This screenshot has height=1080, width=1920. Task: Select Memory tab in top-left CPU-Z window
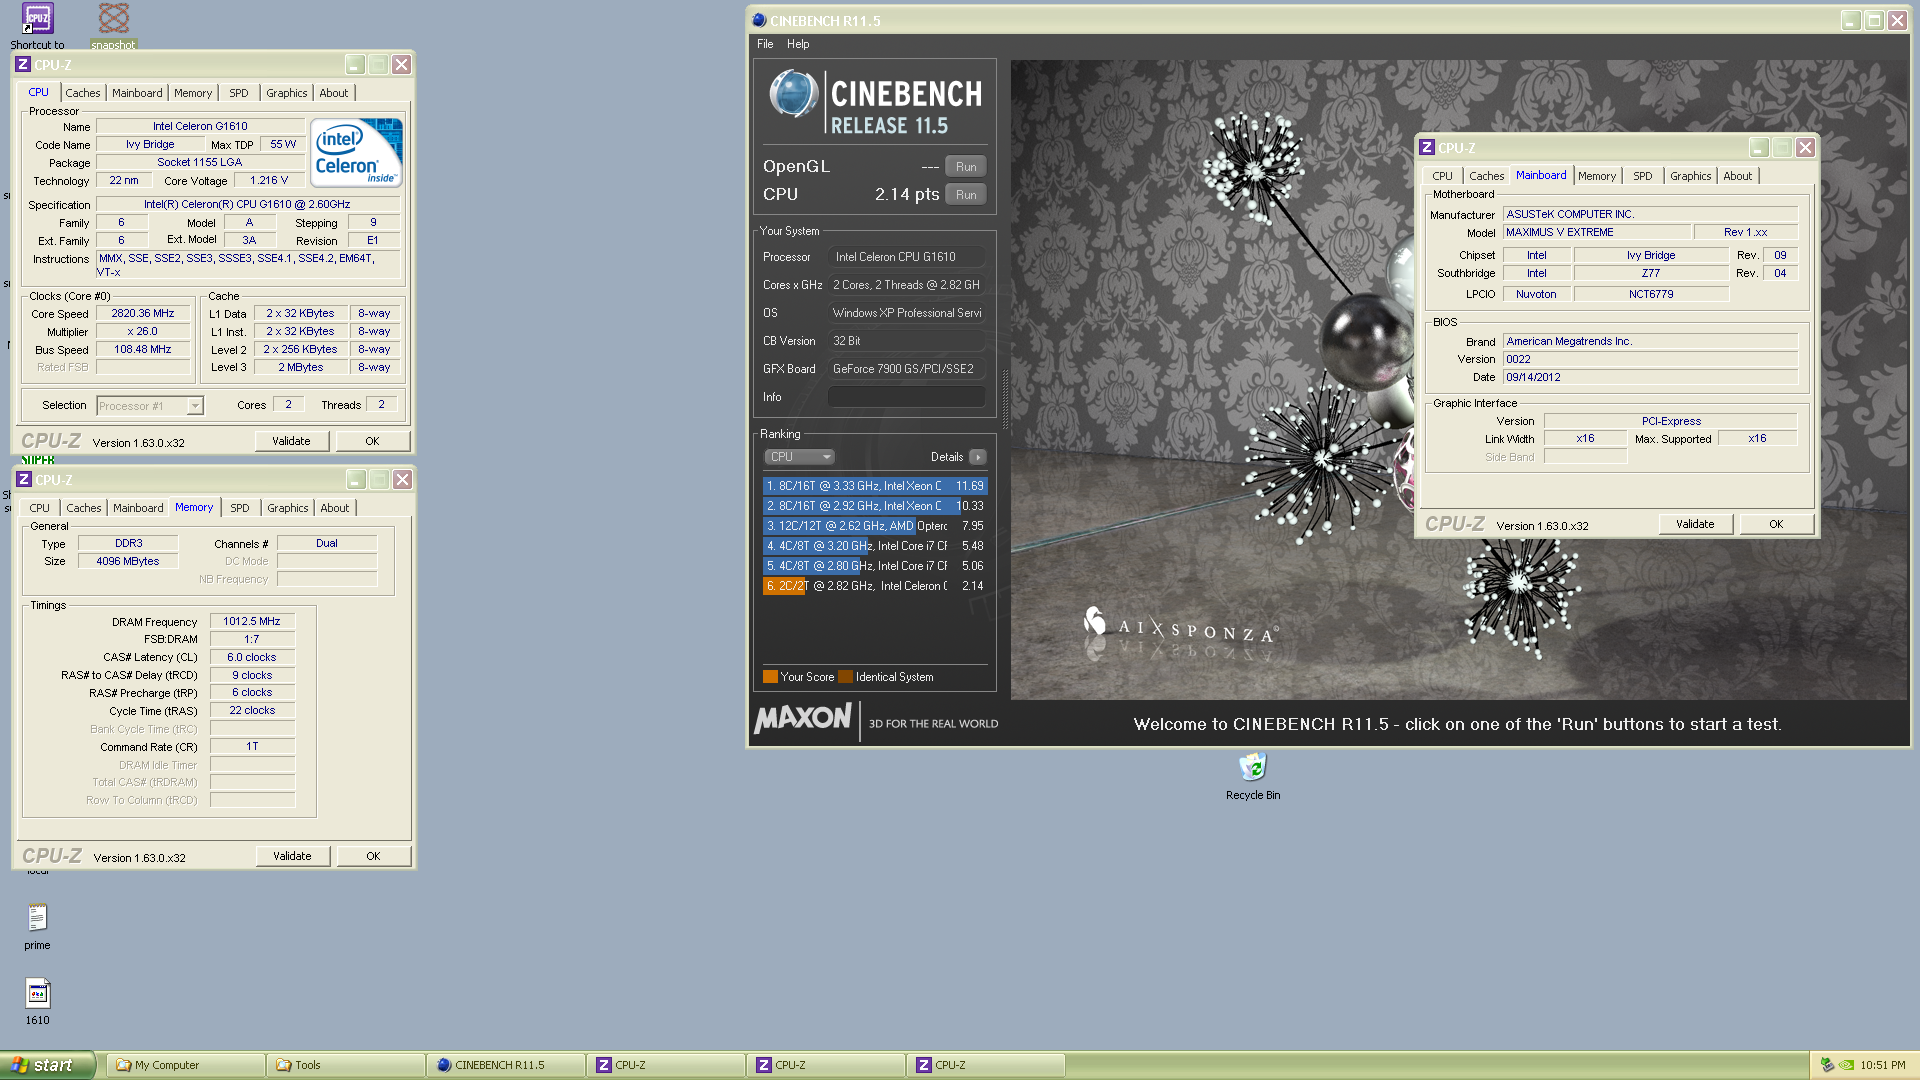click(193, 93)
